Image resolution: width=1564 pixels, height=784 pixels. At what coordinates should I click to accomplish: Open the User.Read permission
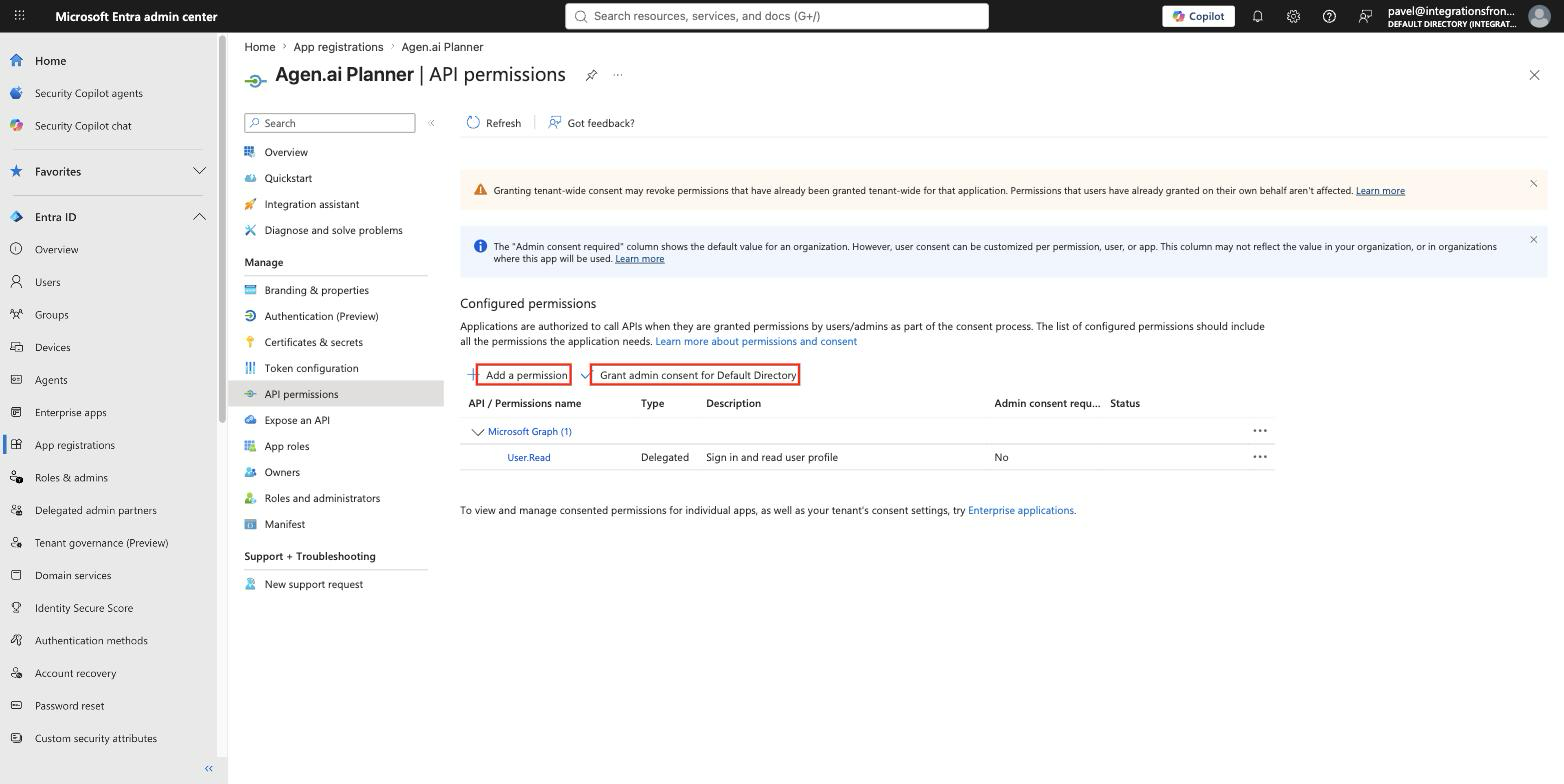[529, 457]
